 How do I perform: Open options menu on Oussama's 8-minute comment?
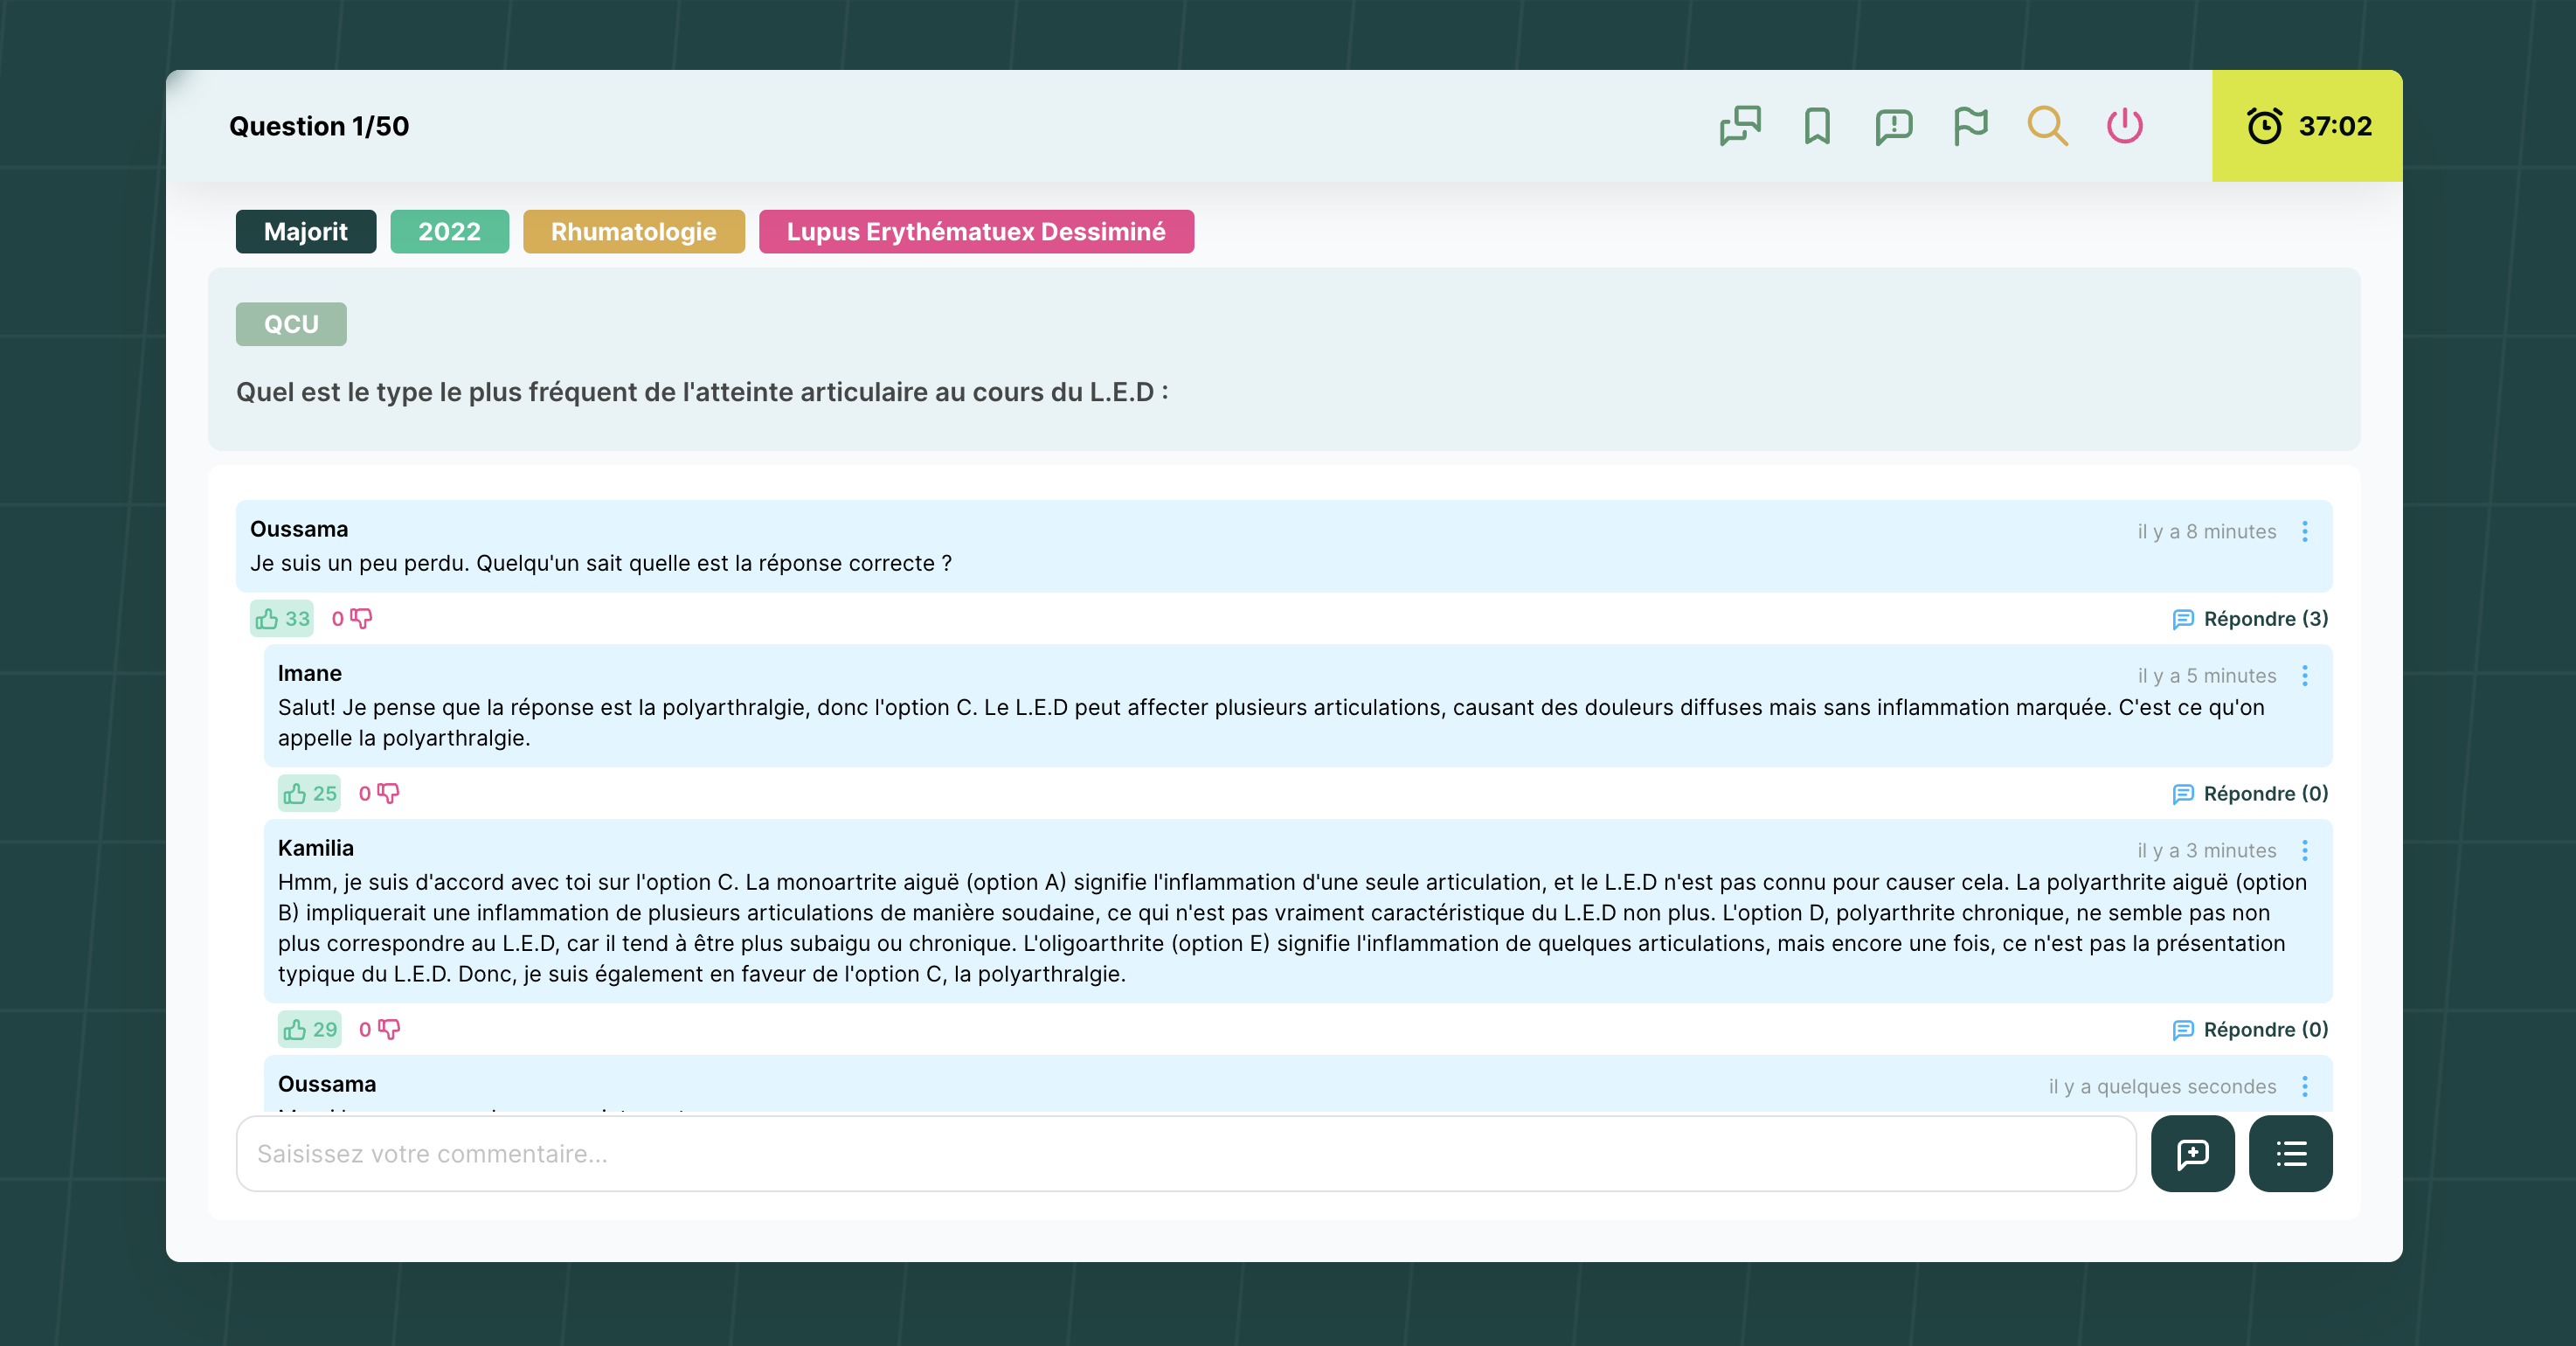click(2305, 531)
